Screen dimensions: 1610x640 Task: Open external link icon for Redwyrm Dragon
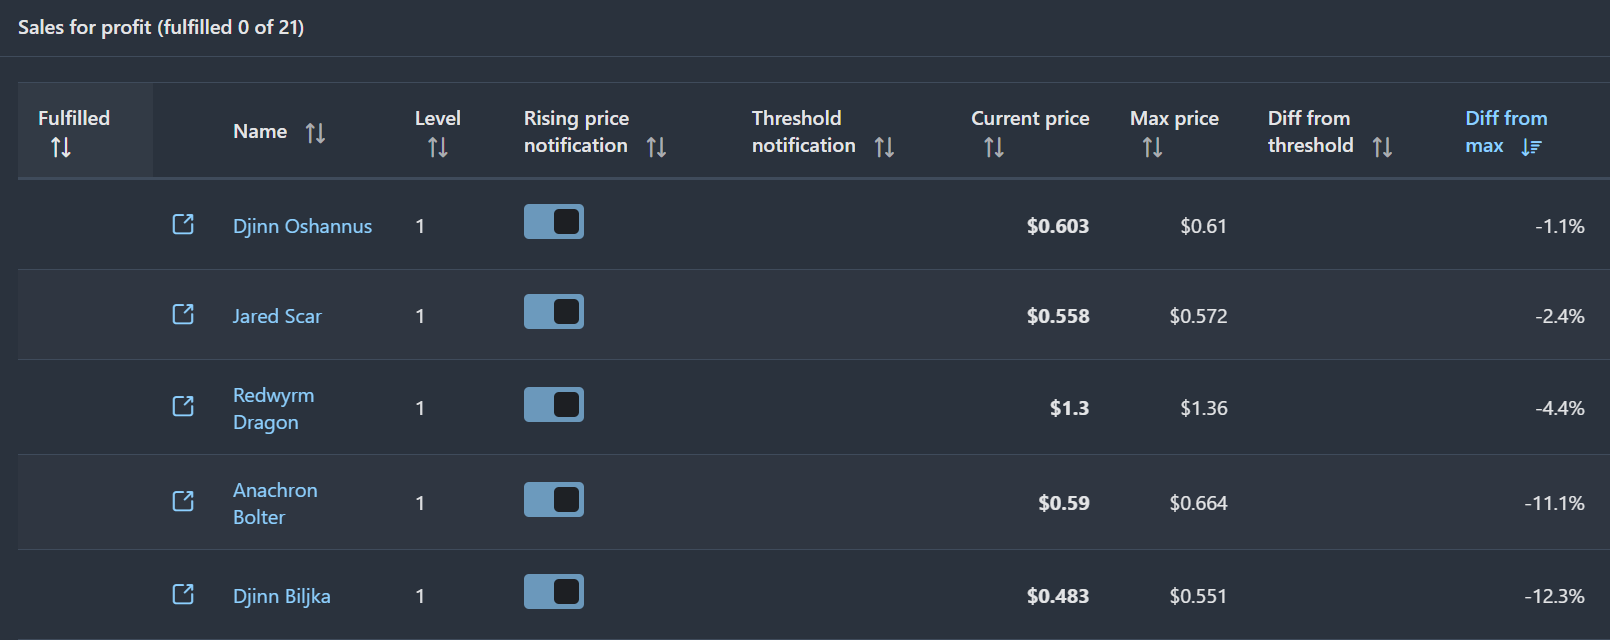point(183,406)
